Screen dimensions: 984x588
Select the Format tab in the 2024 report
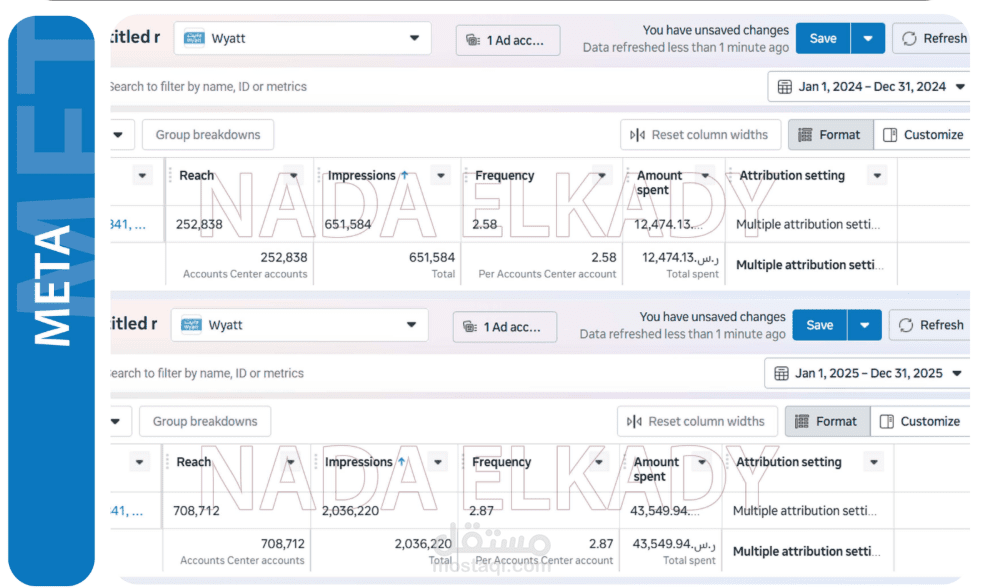[830, 135]
